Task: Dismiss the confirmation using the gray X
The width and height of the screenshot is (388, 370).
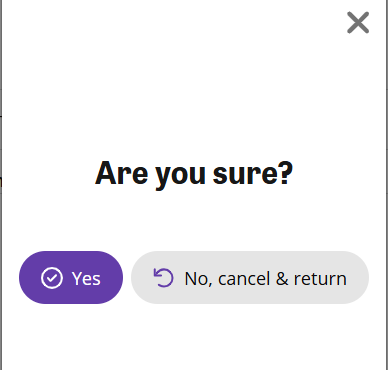Action: [358, 23]
